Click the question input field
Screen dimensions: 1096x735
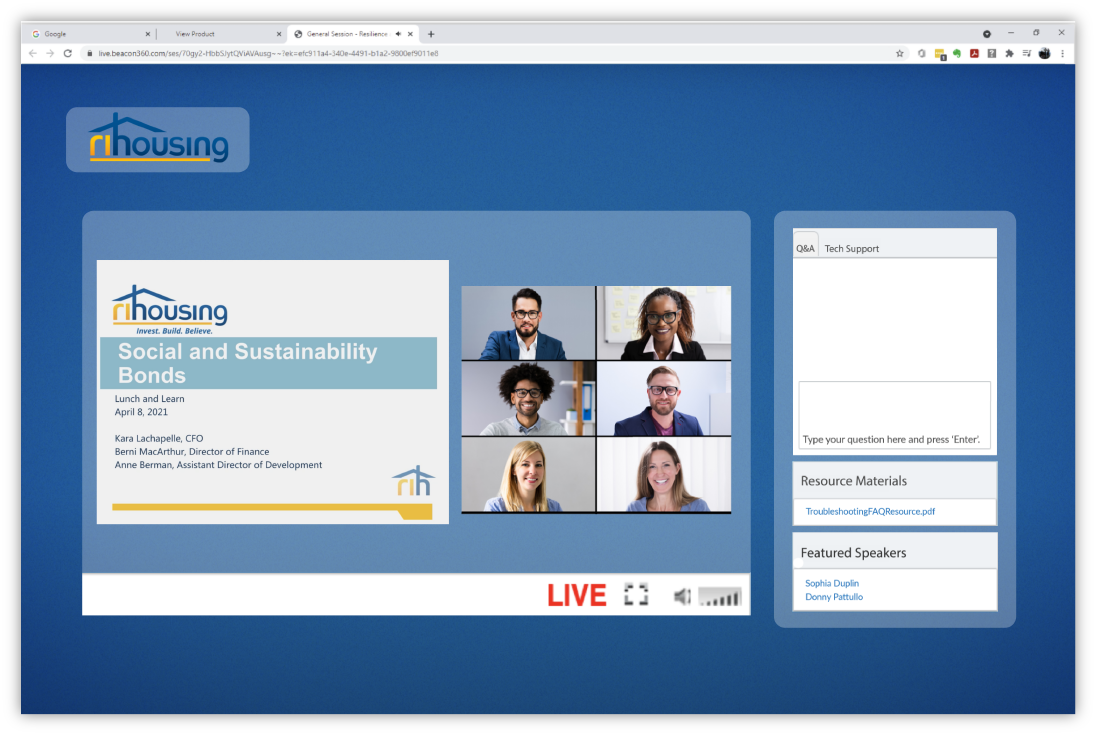[x=894, y=415]
